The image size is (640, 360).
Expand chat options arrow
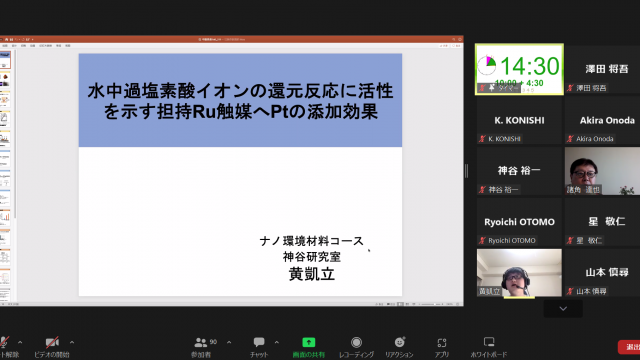(277, 342)
